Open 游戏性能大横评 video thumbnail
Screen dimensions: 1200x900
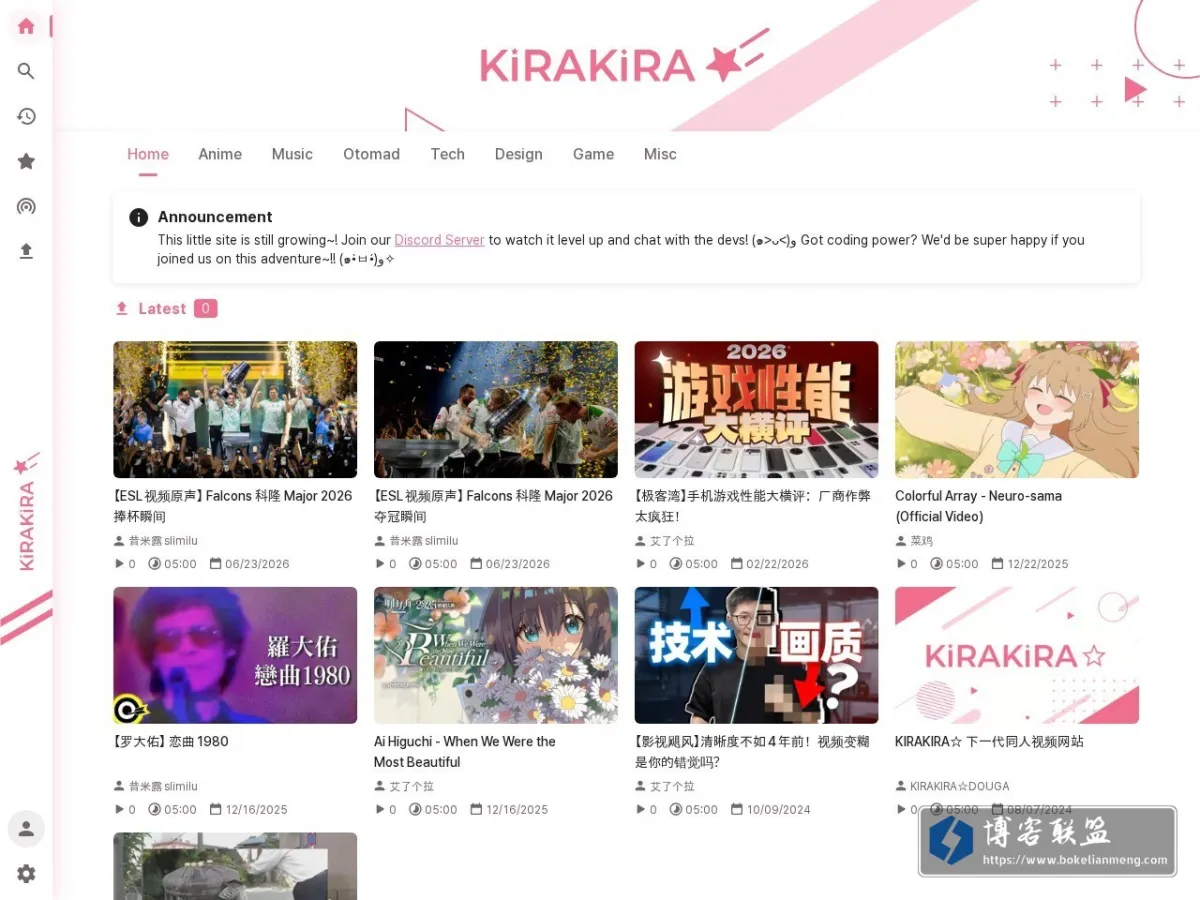[756, 410]
